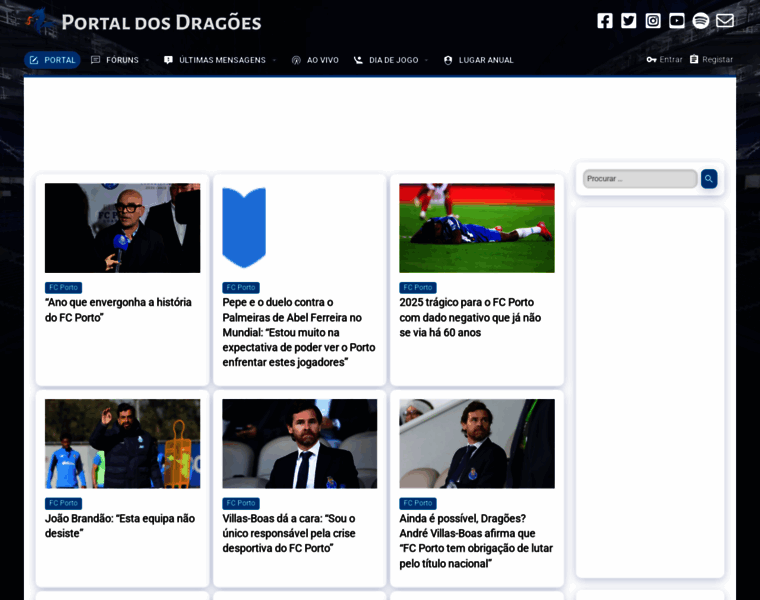Click the clipboard icon beside Registar
760x600 pixels.
(694, 59)
